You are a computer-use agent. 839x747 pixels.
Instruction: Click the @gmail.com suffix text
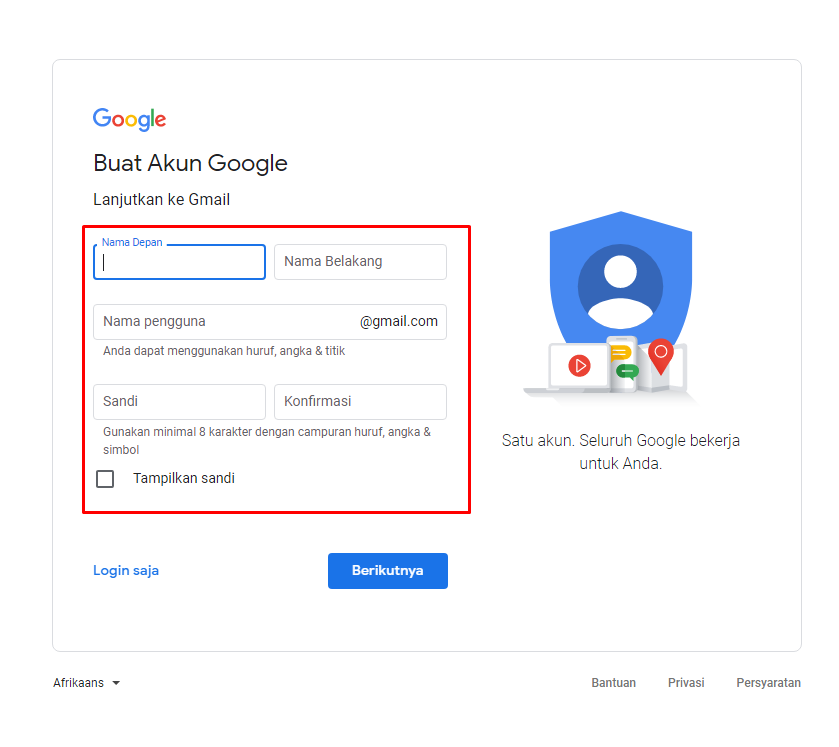click(x=399, y=322)
